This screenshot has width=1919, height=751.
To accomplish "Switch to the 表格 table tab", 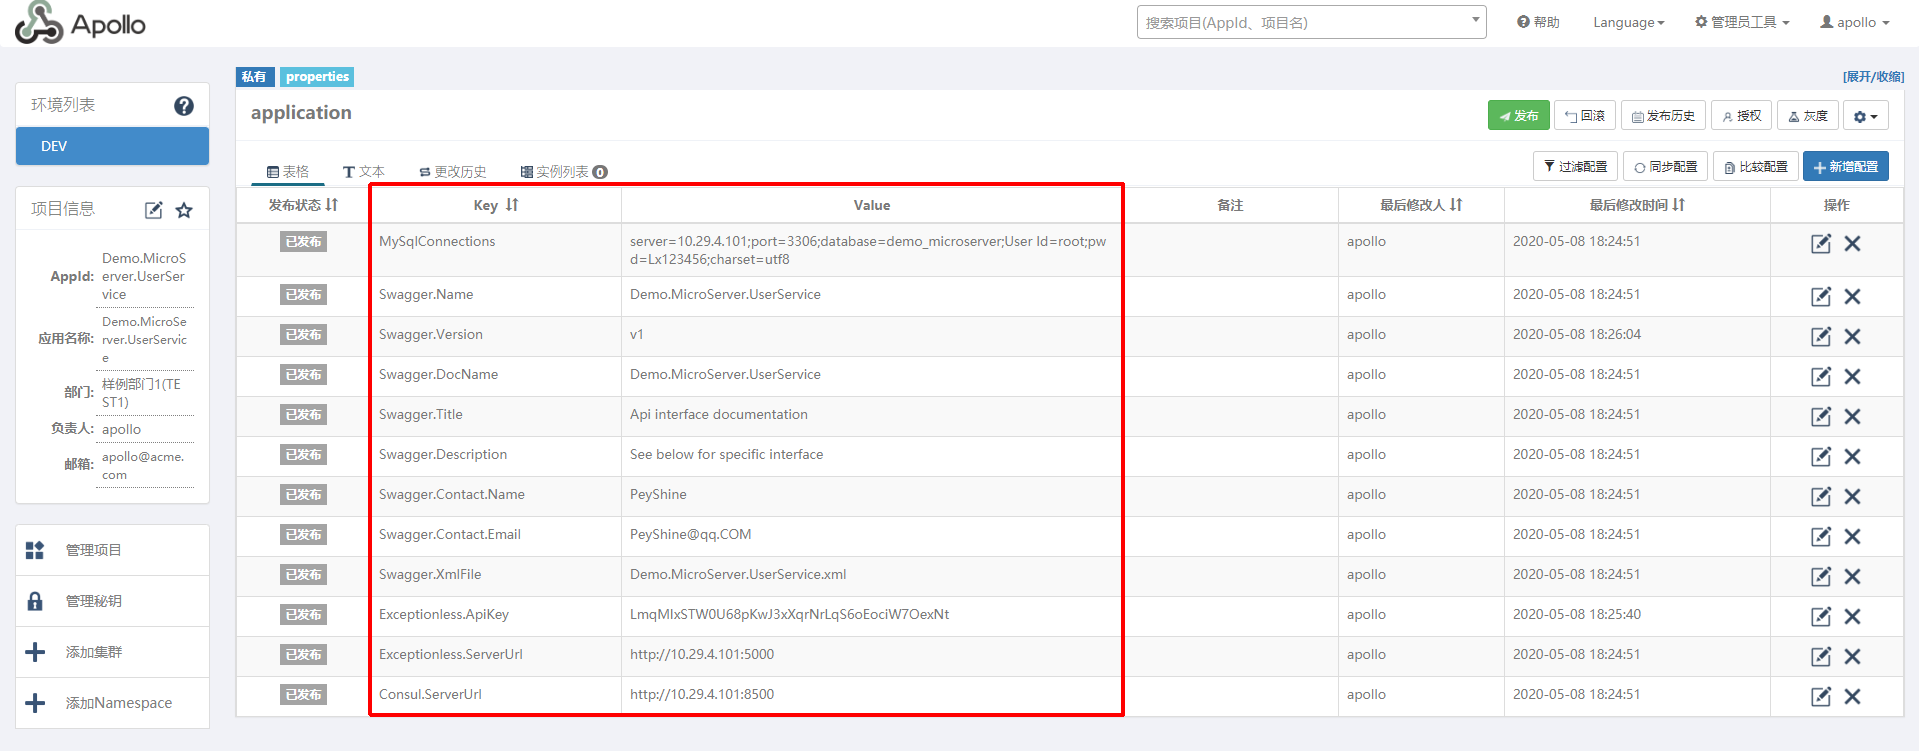I will (288, 171).
